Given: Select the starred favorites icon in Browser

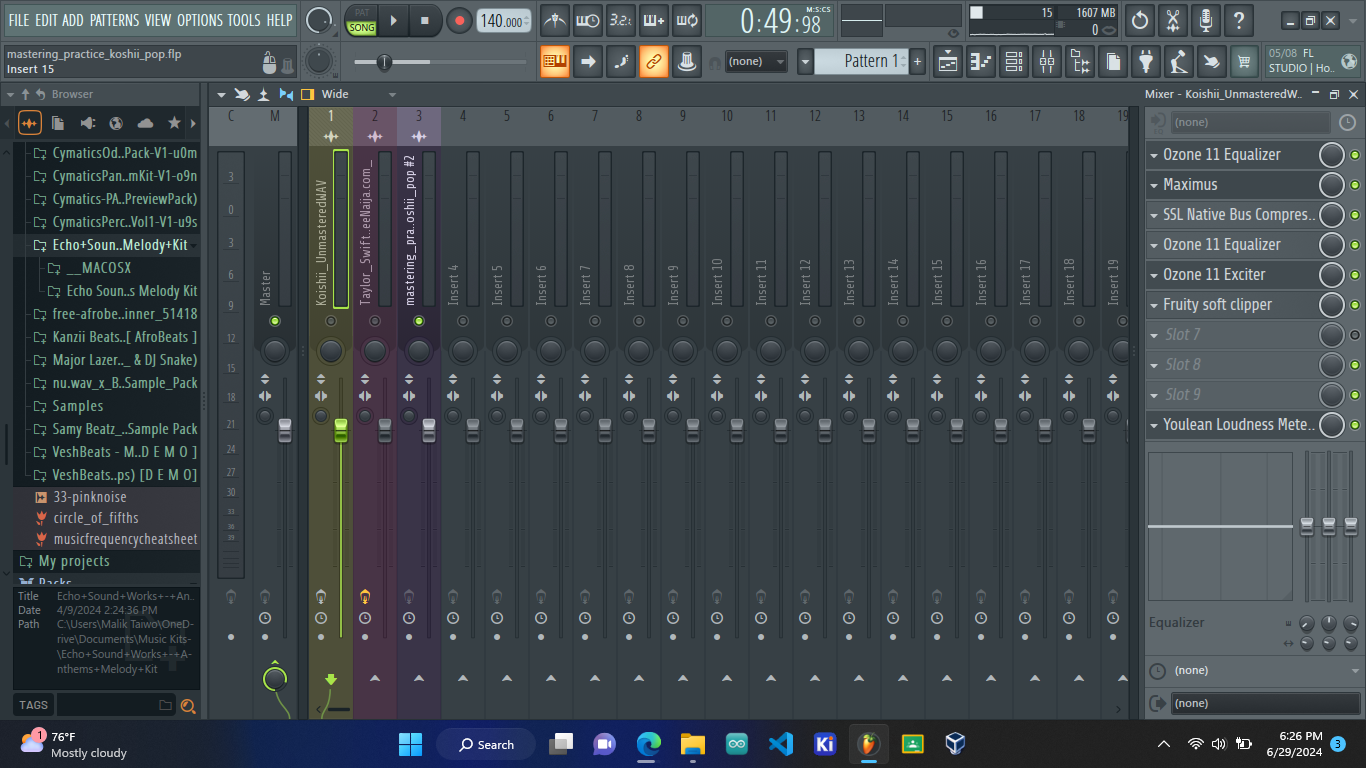Looking at the screenshot, I should 174,123.
